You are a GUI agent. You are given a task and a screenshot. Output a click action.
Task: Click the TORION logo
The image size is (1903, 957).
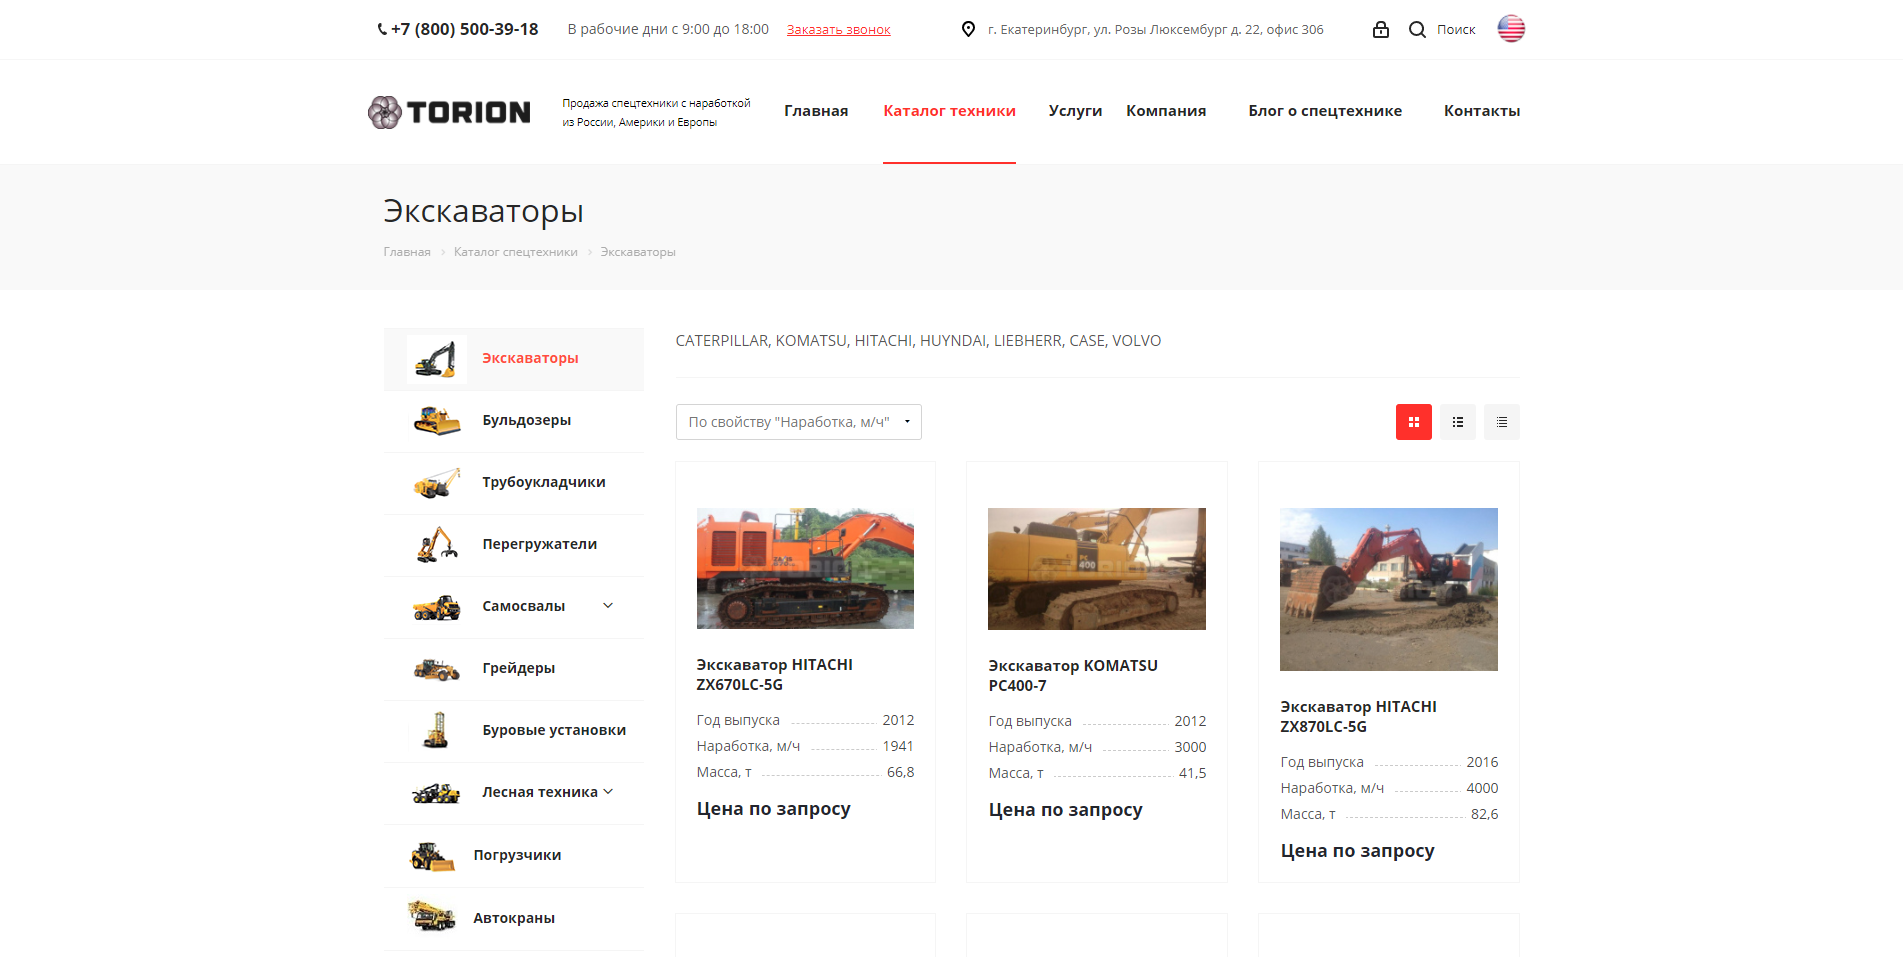449,112
